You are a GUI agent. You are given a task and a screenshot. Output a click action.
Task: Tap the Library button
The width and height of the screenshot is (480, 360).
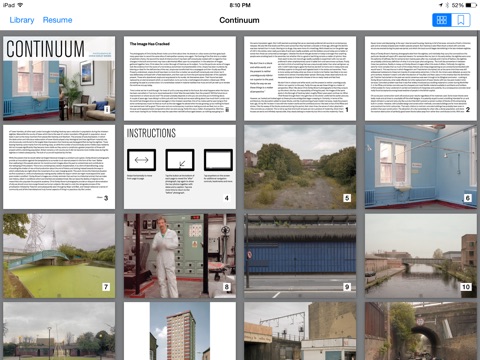pos(22,20)
